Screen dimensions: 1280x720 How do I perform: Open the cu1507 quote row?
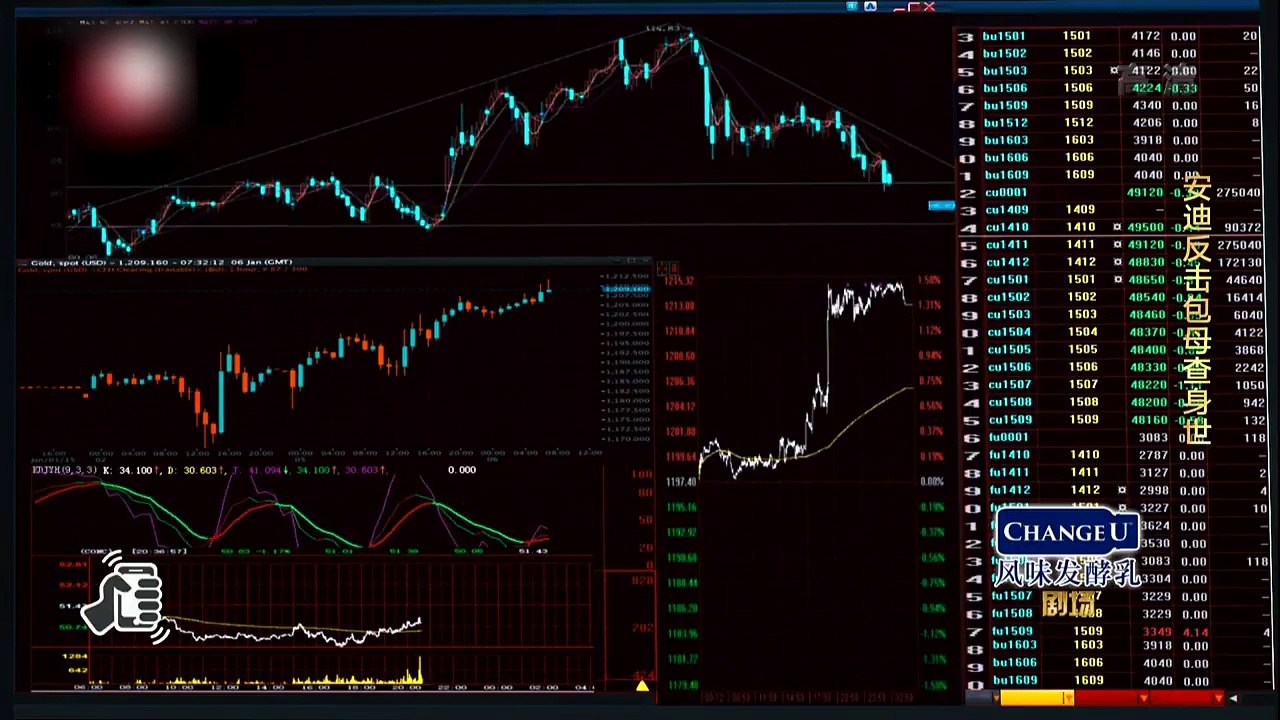pyautogui.click(x=1110, y=385)
